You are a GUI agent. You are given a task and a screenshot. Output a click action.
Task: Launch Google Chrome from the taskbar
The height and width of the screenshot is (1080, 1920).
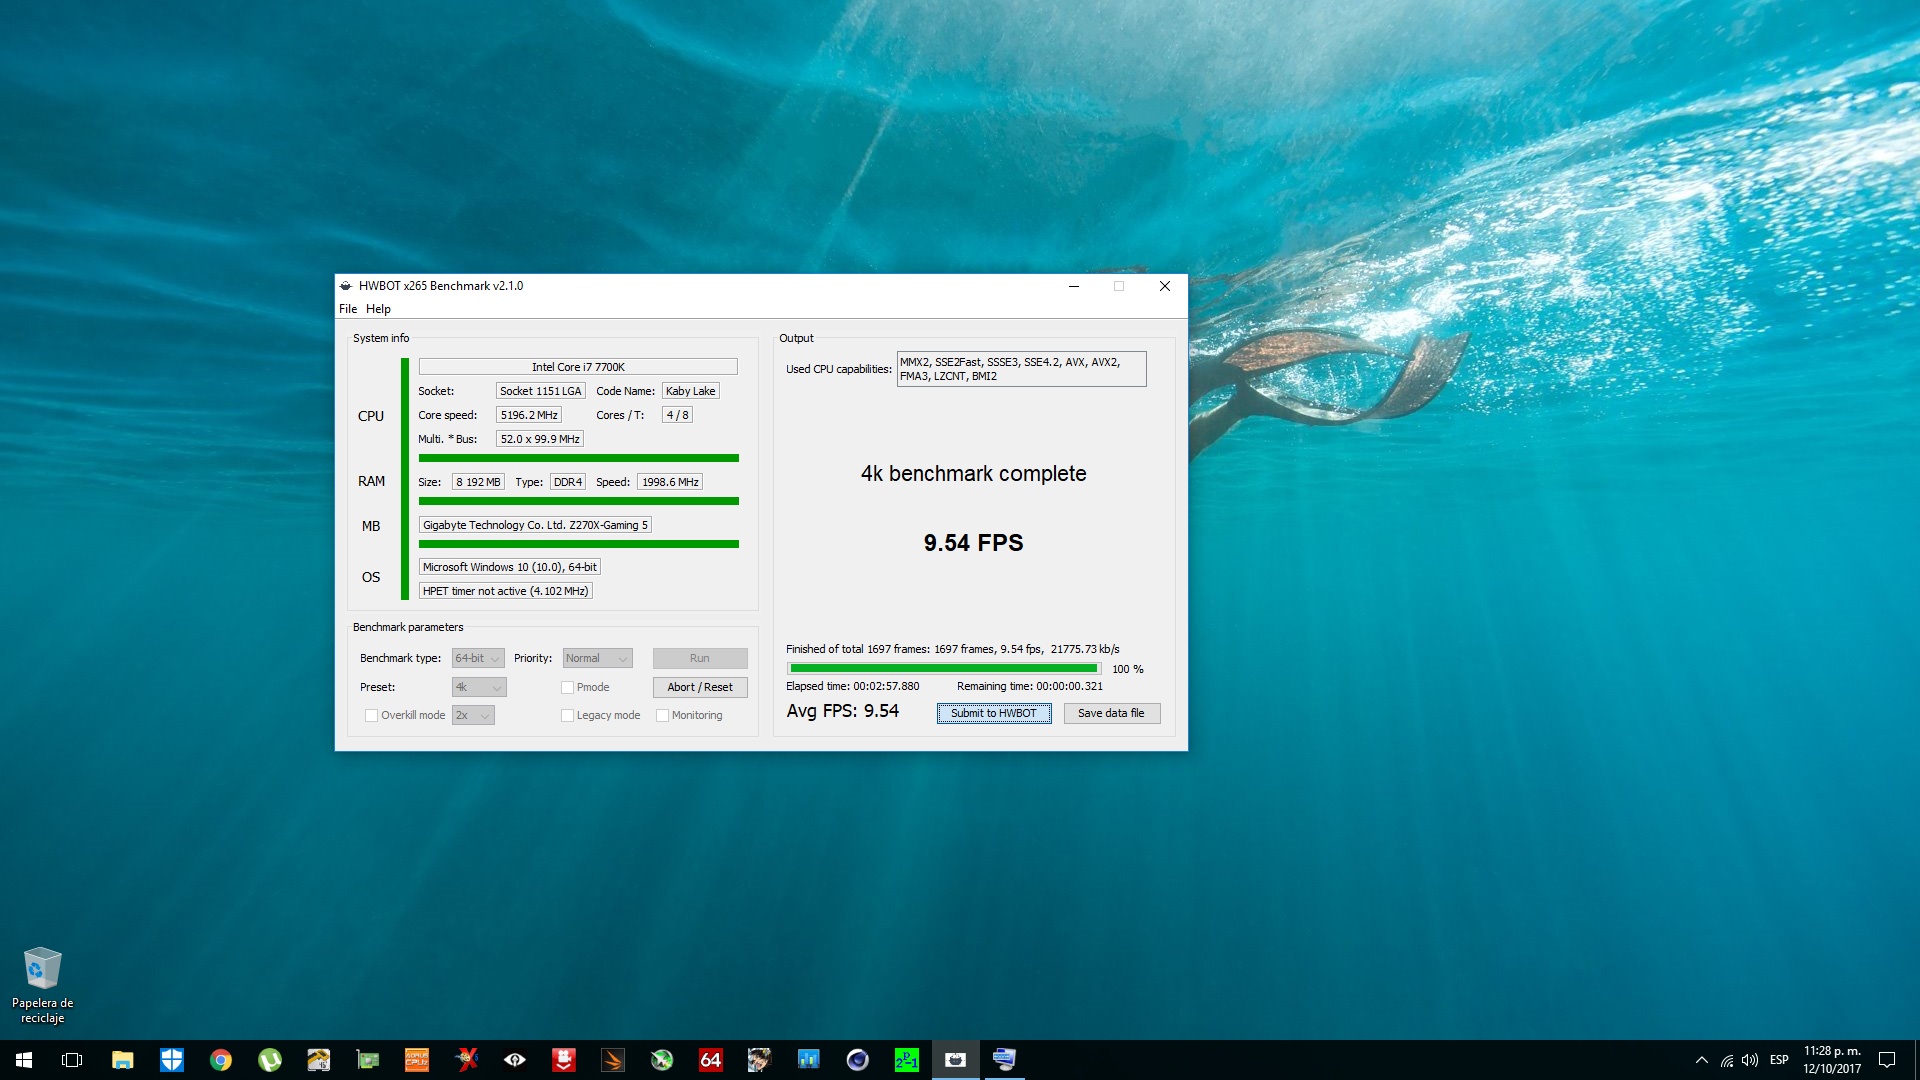click(x=221, y=1060)
